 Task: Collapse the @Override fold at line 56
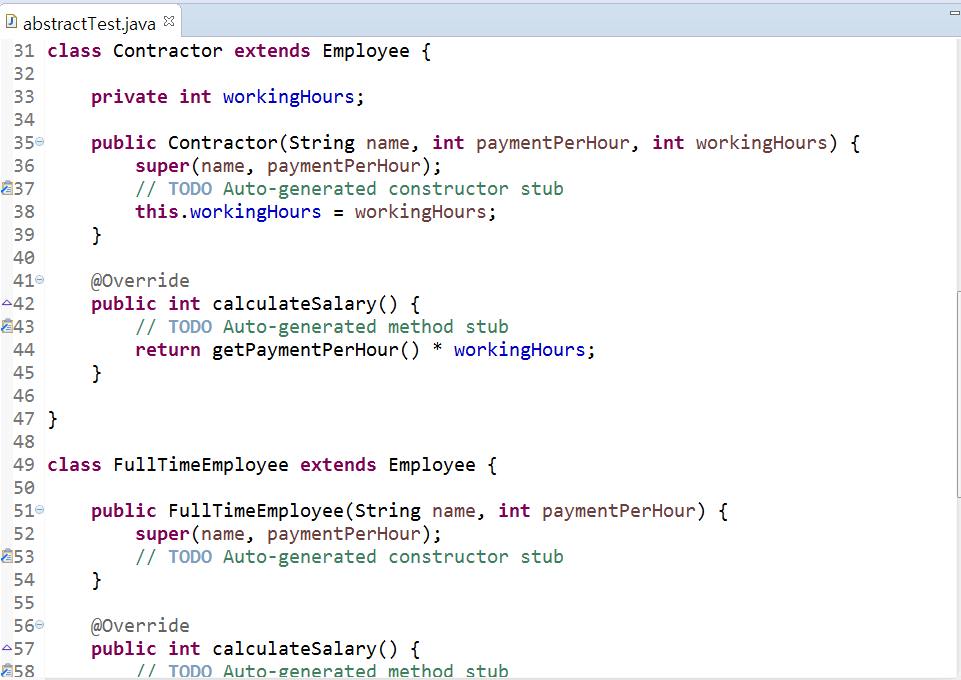click(40, 625)
